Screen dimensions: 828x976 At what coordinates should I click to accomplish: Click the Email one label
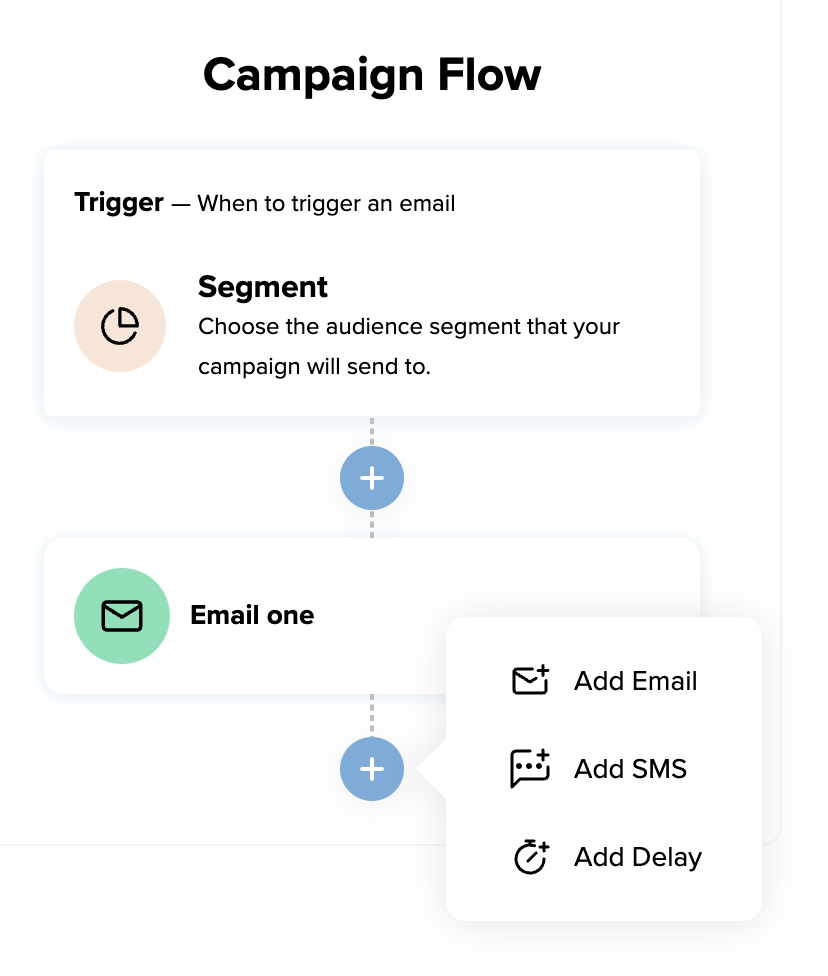251,616
